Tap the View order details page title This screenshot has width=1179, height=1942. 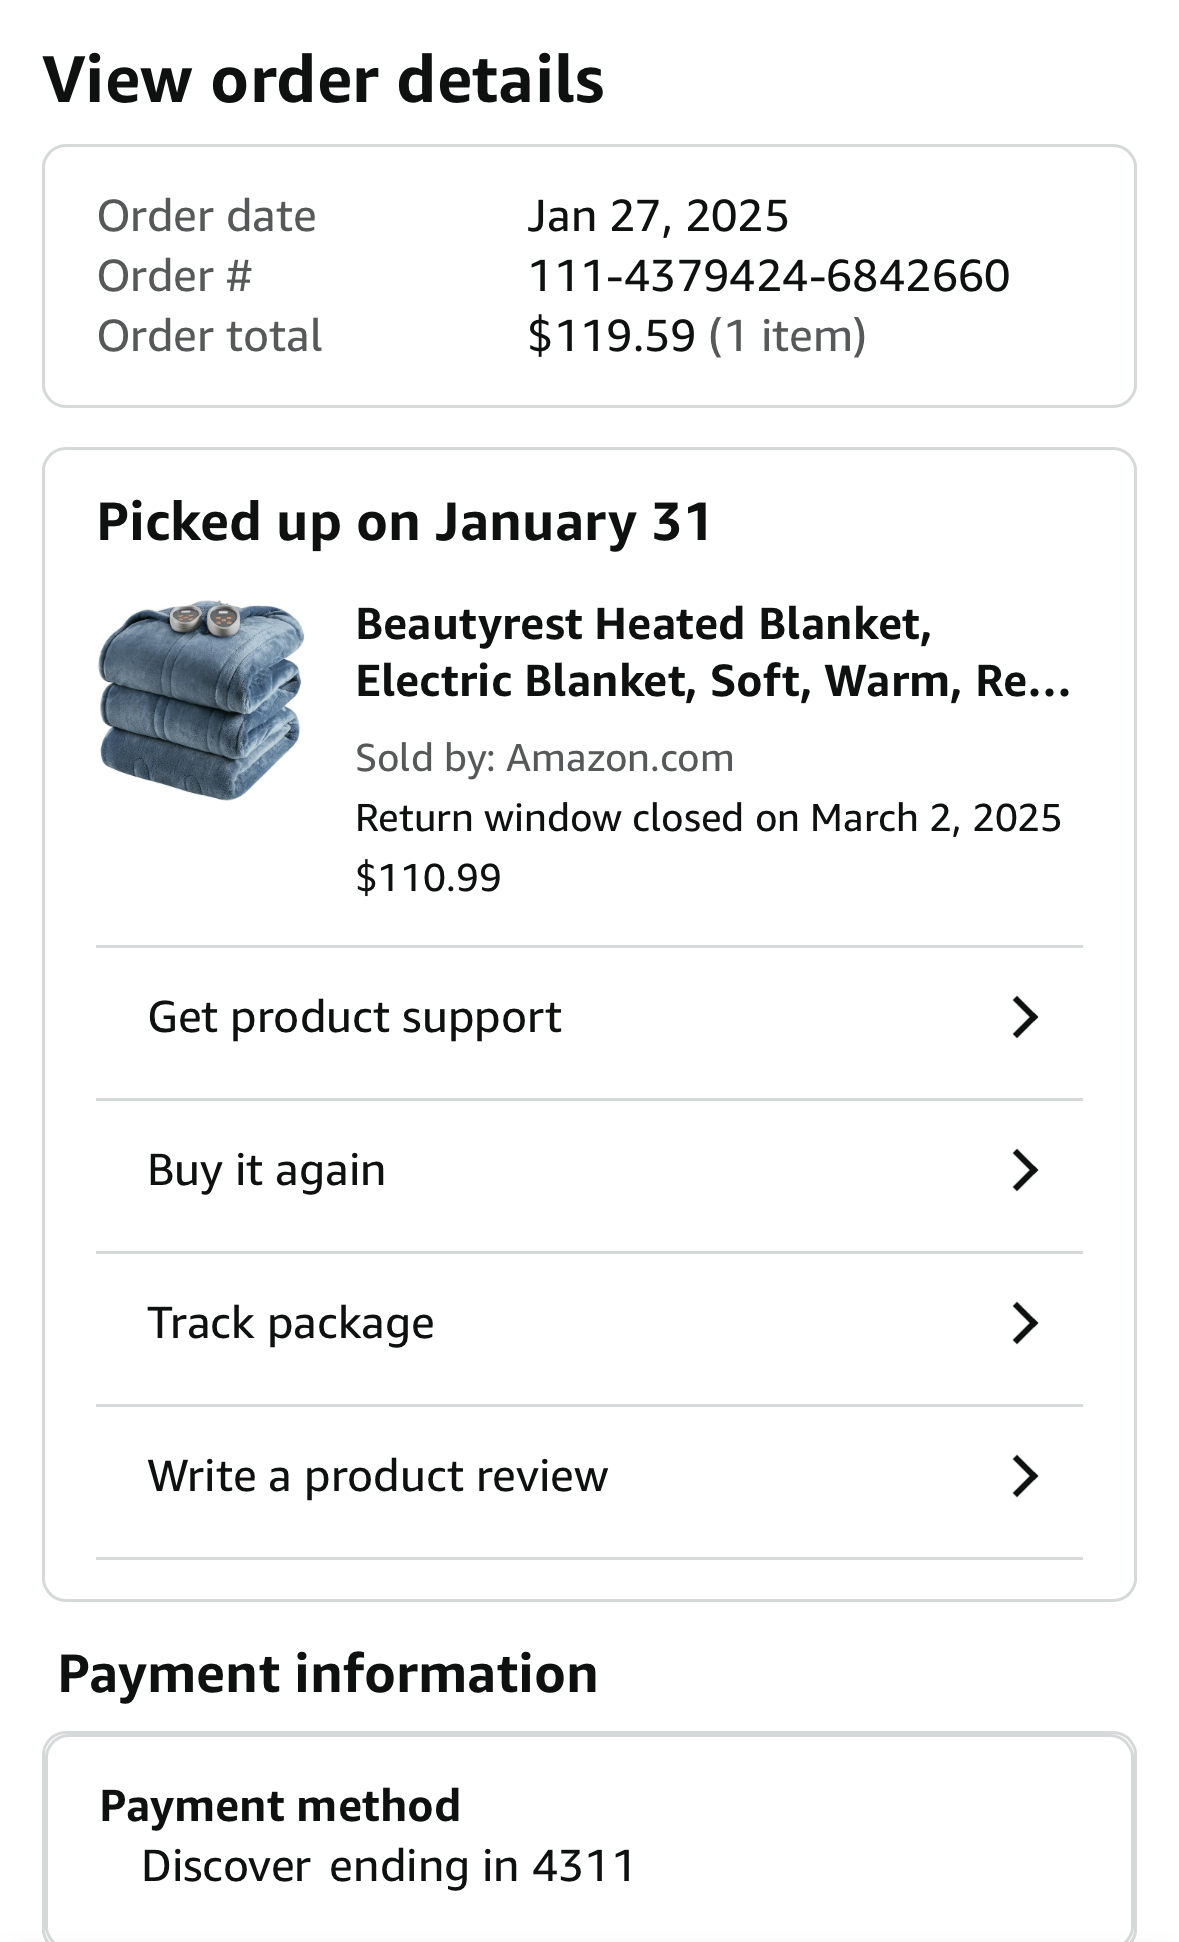[x=324, y=80]
